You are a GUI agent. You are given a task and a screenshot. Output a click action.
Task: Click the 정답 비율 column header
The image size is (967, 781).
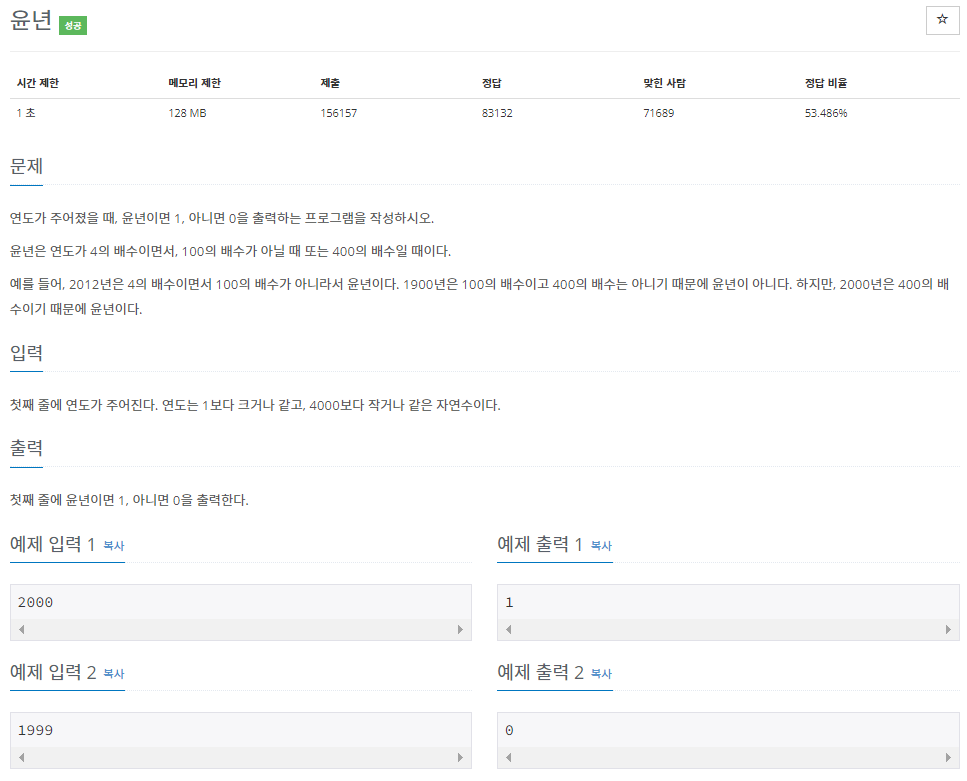point(826,83)
